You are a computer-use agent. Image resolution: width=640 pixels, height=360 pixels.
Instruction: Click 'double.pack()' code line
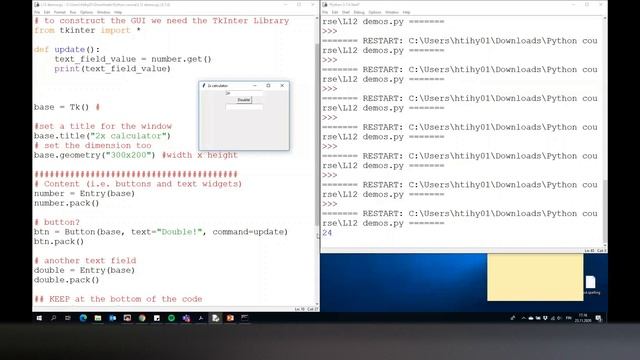67,280
